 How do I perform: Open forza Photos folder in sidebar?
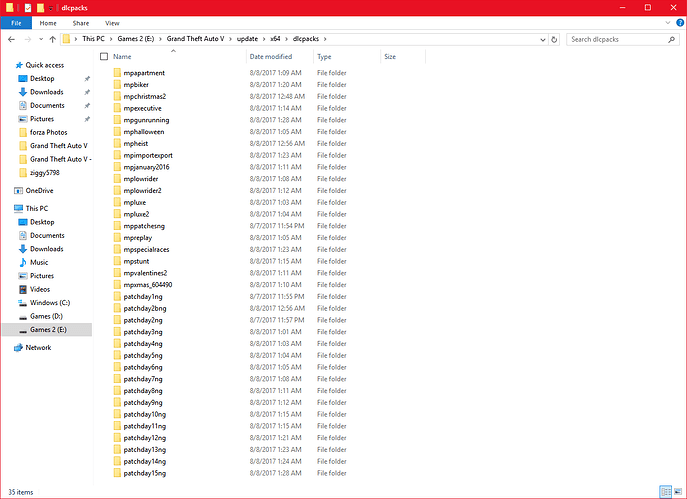point(49,132)
